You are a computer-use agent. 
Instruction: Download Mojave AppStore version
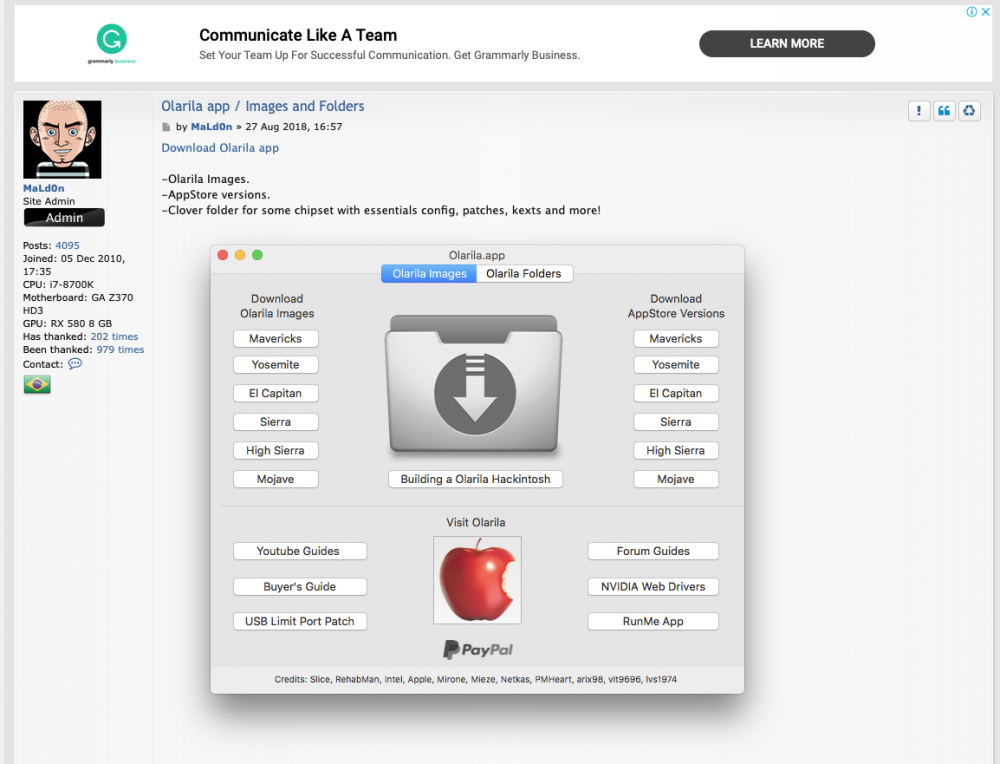tap(676, 479)
